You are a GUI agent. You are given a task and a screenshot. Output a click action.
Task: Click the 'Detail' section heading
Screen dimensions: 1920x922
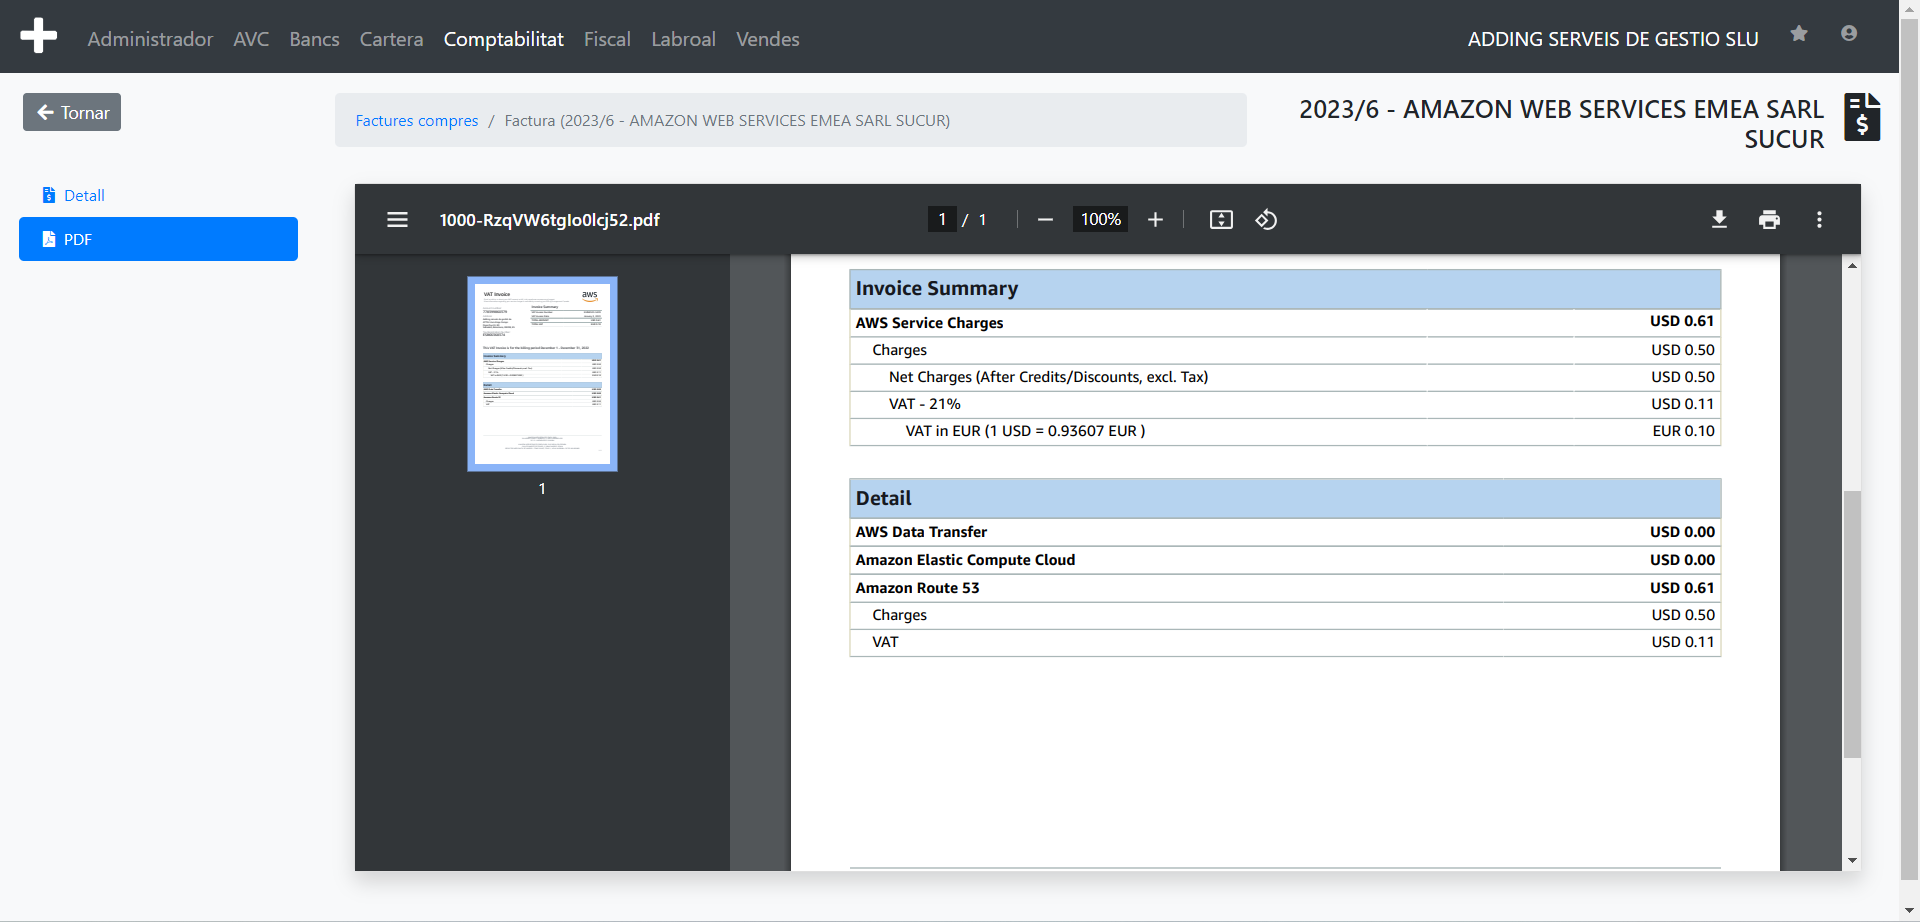pos(883,498)
